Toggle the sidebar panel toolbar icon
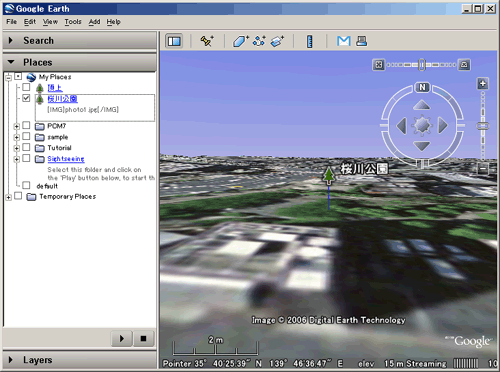Screen dimensions: 500x372 174,41
